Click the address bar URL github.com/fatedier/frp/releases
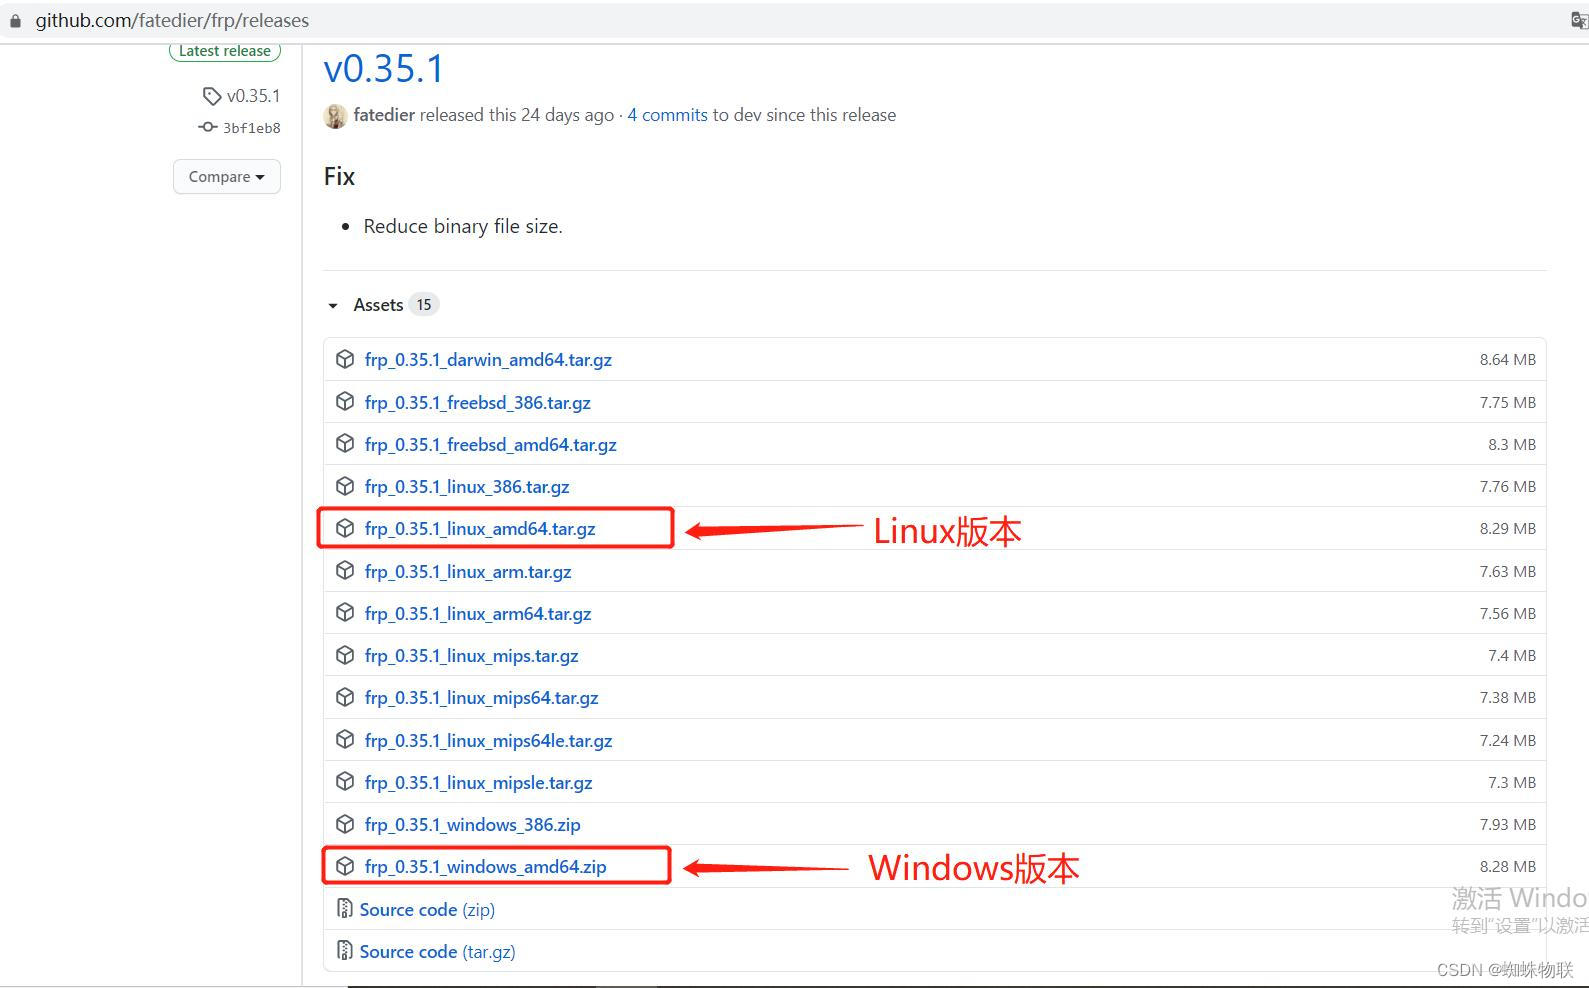 pos(172,20)
